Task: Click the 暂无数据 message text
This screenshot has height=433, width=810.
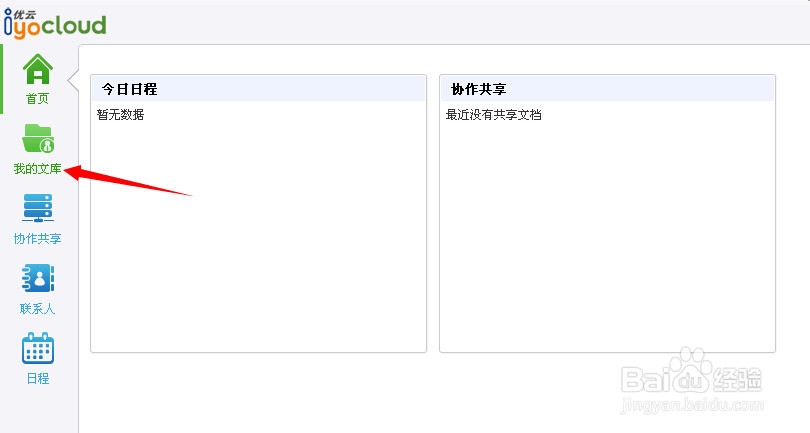Action: (120, 115)
